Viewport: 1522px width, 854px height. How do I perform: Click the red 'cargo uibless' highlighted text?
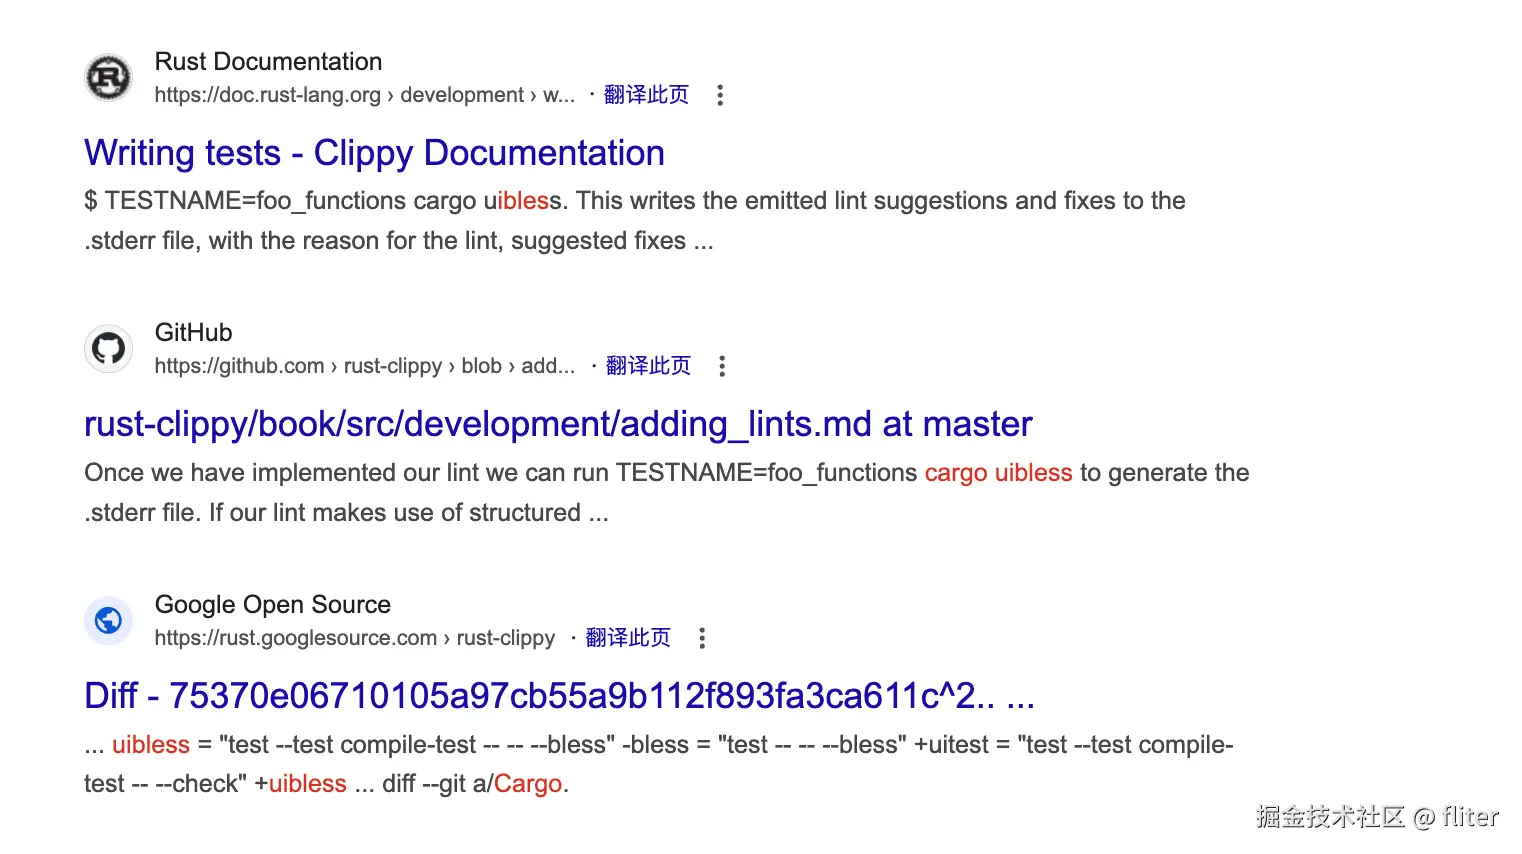(x=997, y=473)
